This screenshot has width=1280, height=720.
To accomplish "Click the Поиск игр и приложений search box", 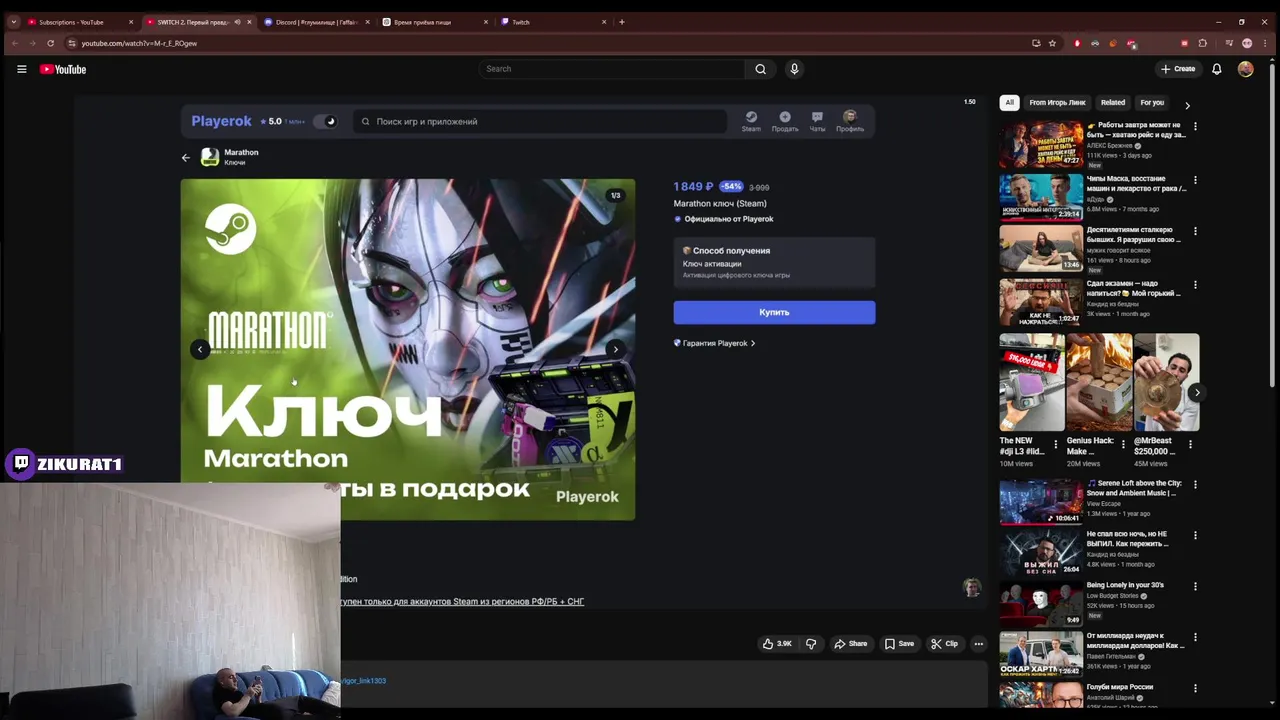I will click(540, 121).
